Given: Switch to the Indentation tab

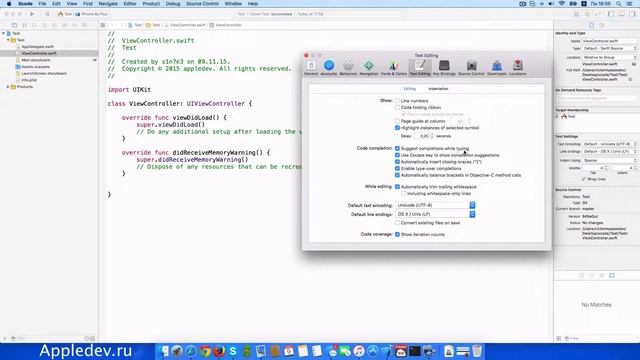Looking at the screenshot, I should [438, 89].
